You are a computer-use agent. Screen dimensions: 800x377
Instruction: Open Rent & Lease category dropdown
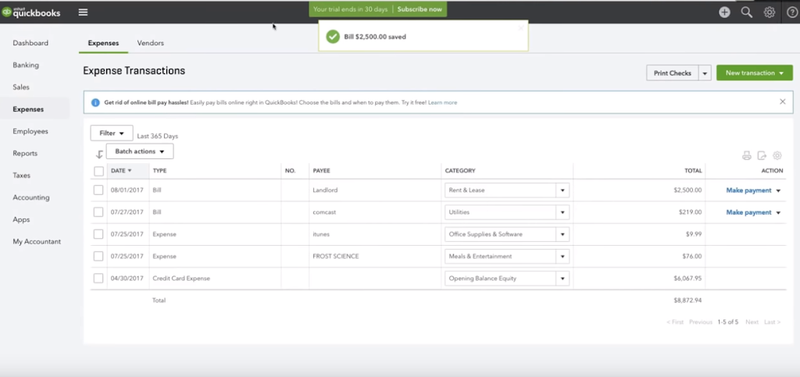562,190
